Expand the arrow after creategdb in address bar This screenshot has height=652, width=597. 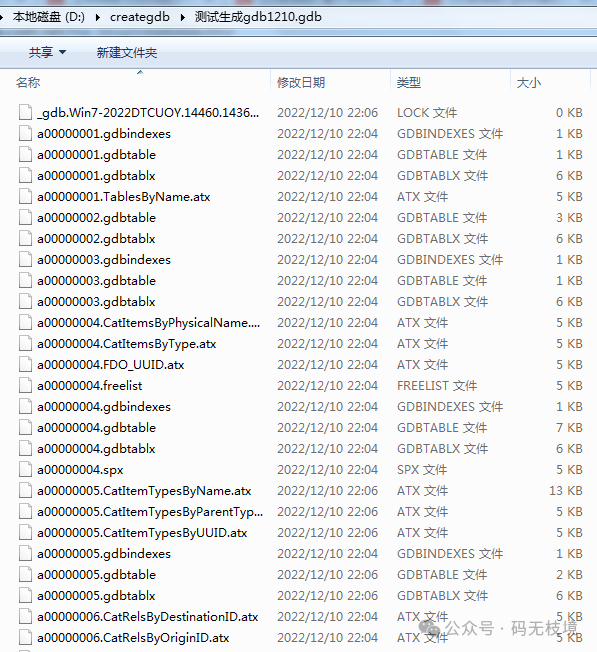tap(183, 17)
